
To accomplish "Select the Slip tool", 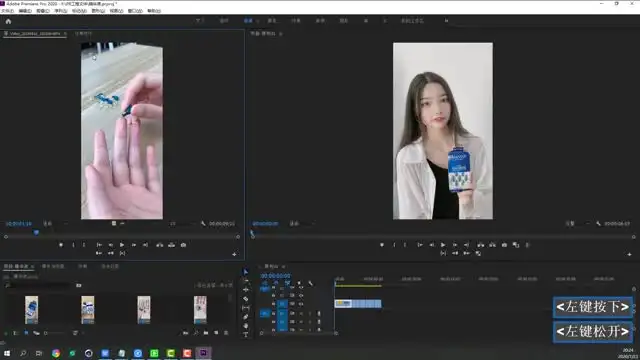I will (x=245, y=308).
